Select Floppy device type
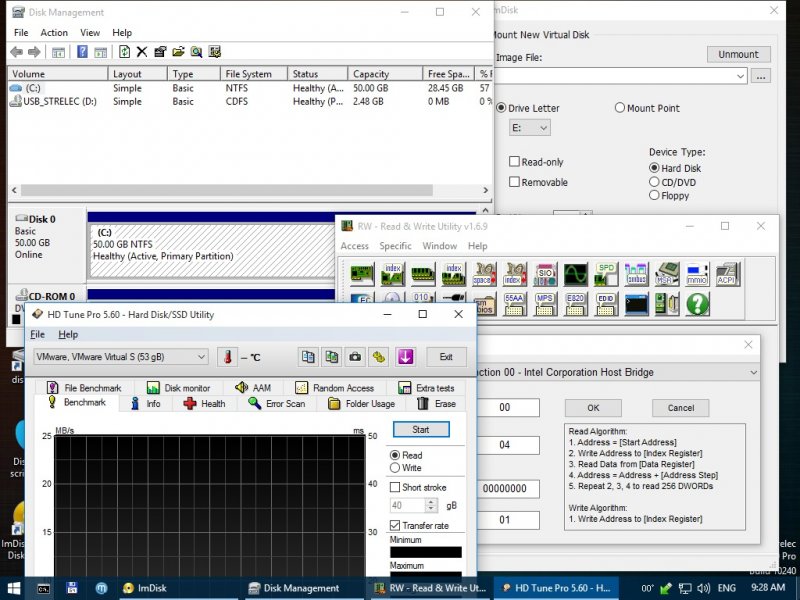The width and height of the screenshot is (800, 600). [x=654, y=195]
